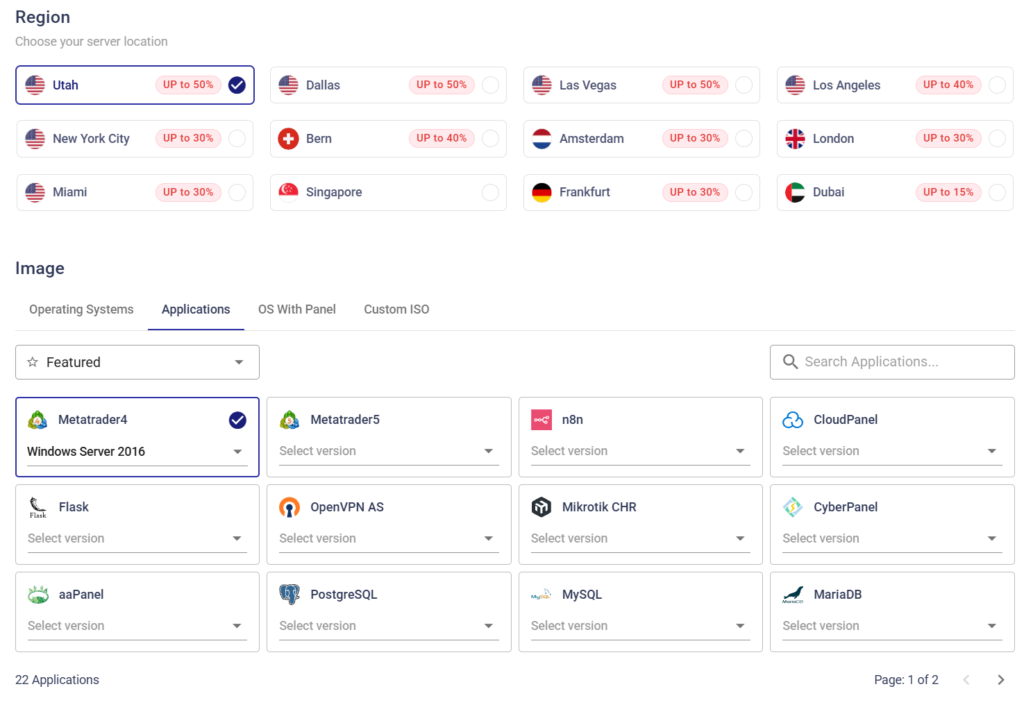The image size is (1024, 707).
Task: Click the Metatrader5 logo icon
Action: point(290,420)
